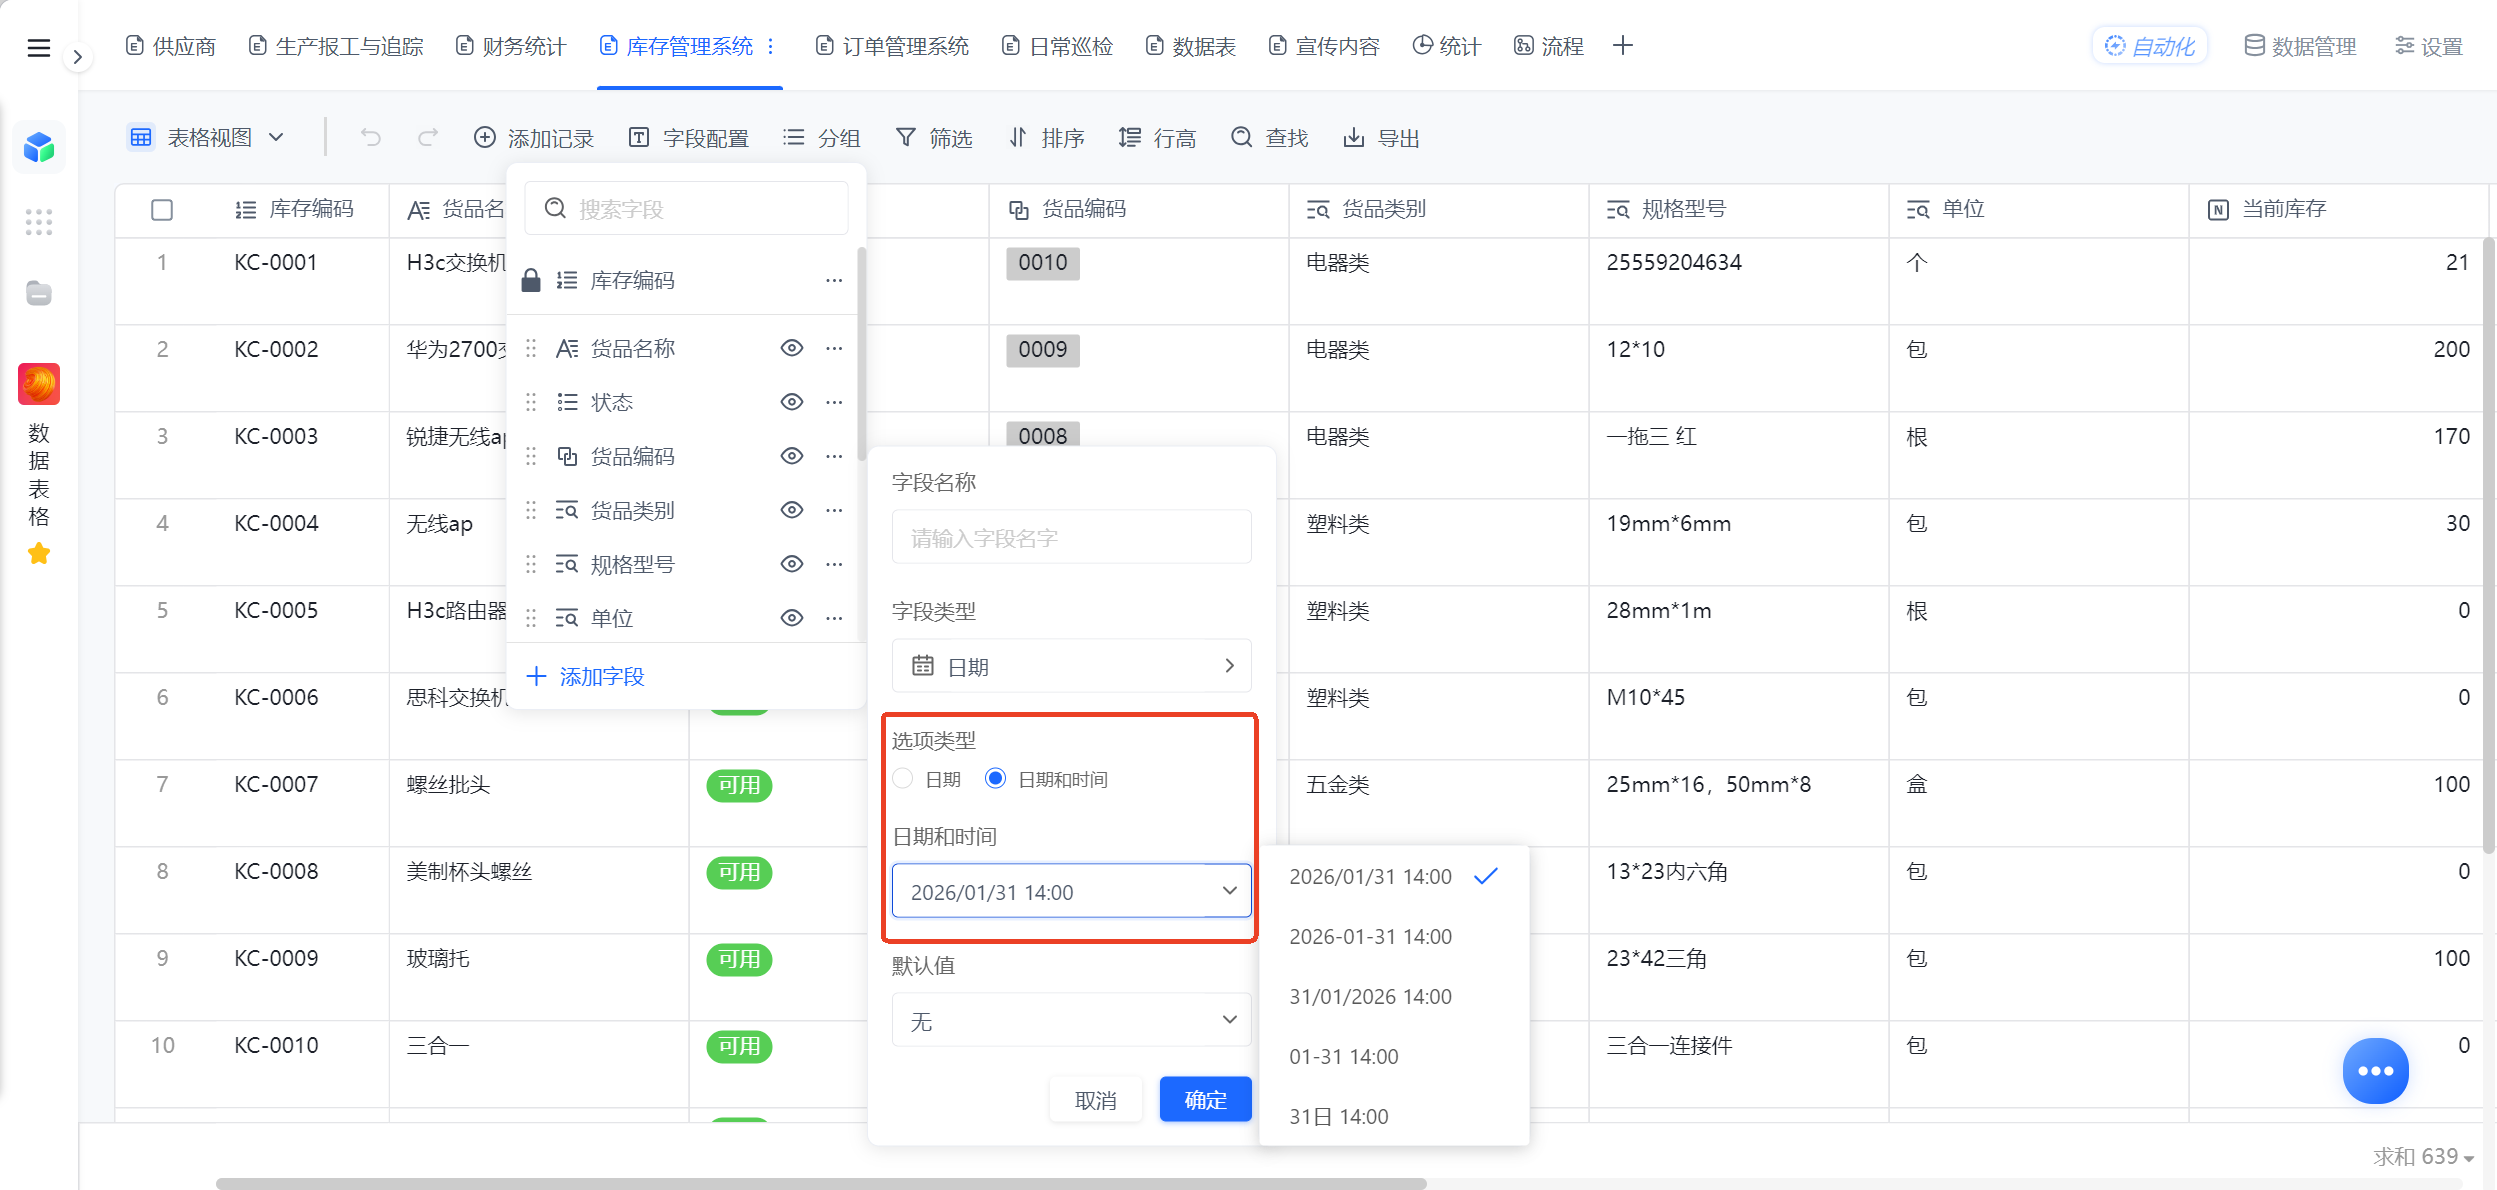
Task: Open the hamburger menu icon
Action: pos(38,48)
